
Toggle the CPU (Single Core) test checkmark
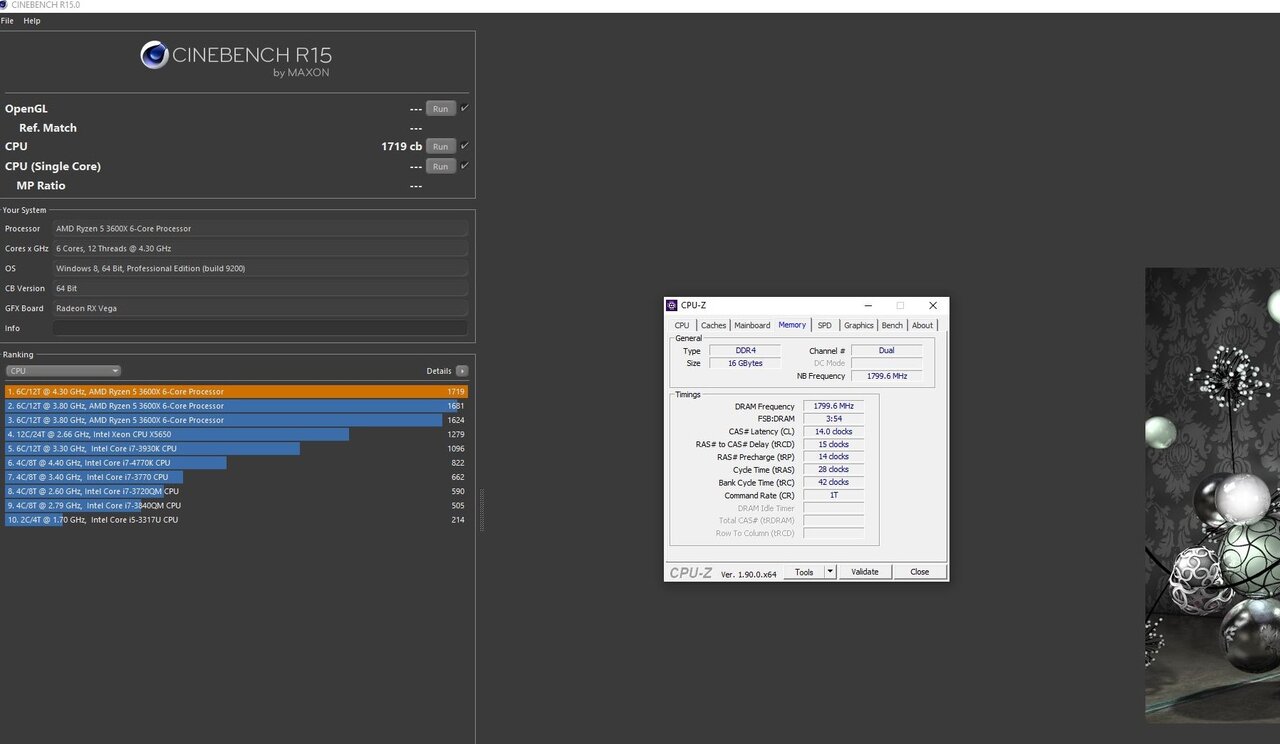tap(464, 166)
